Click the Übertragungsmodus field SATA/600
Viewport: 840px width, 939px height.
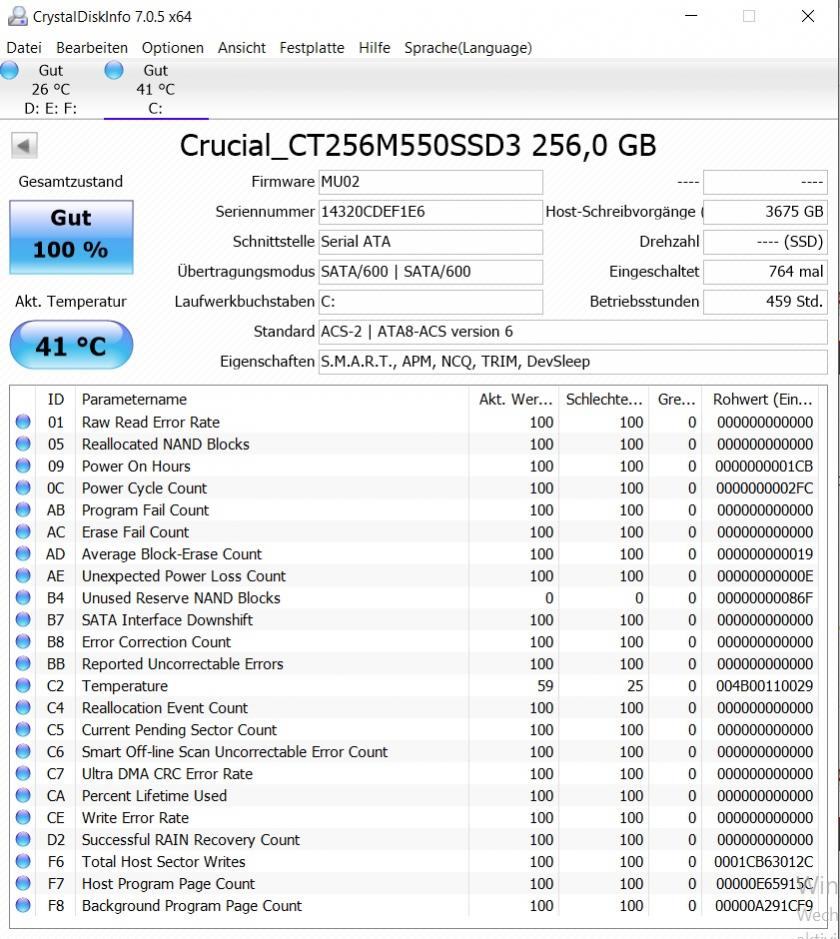point(430,272)
